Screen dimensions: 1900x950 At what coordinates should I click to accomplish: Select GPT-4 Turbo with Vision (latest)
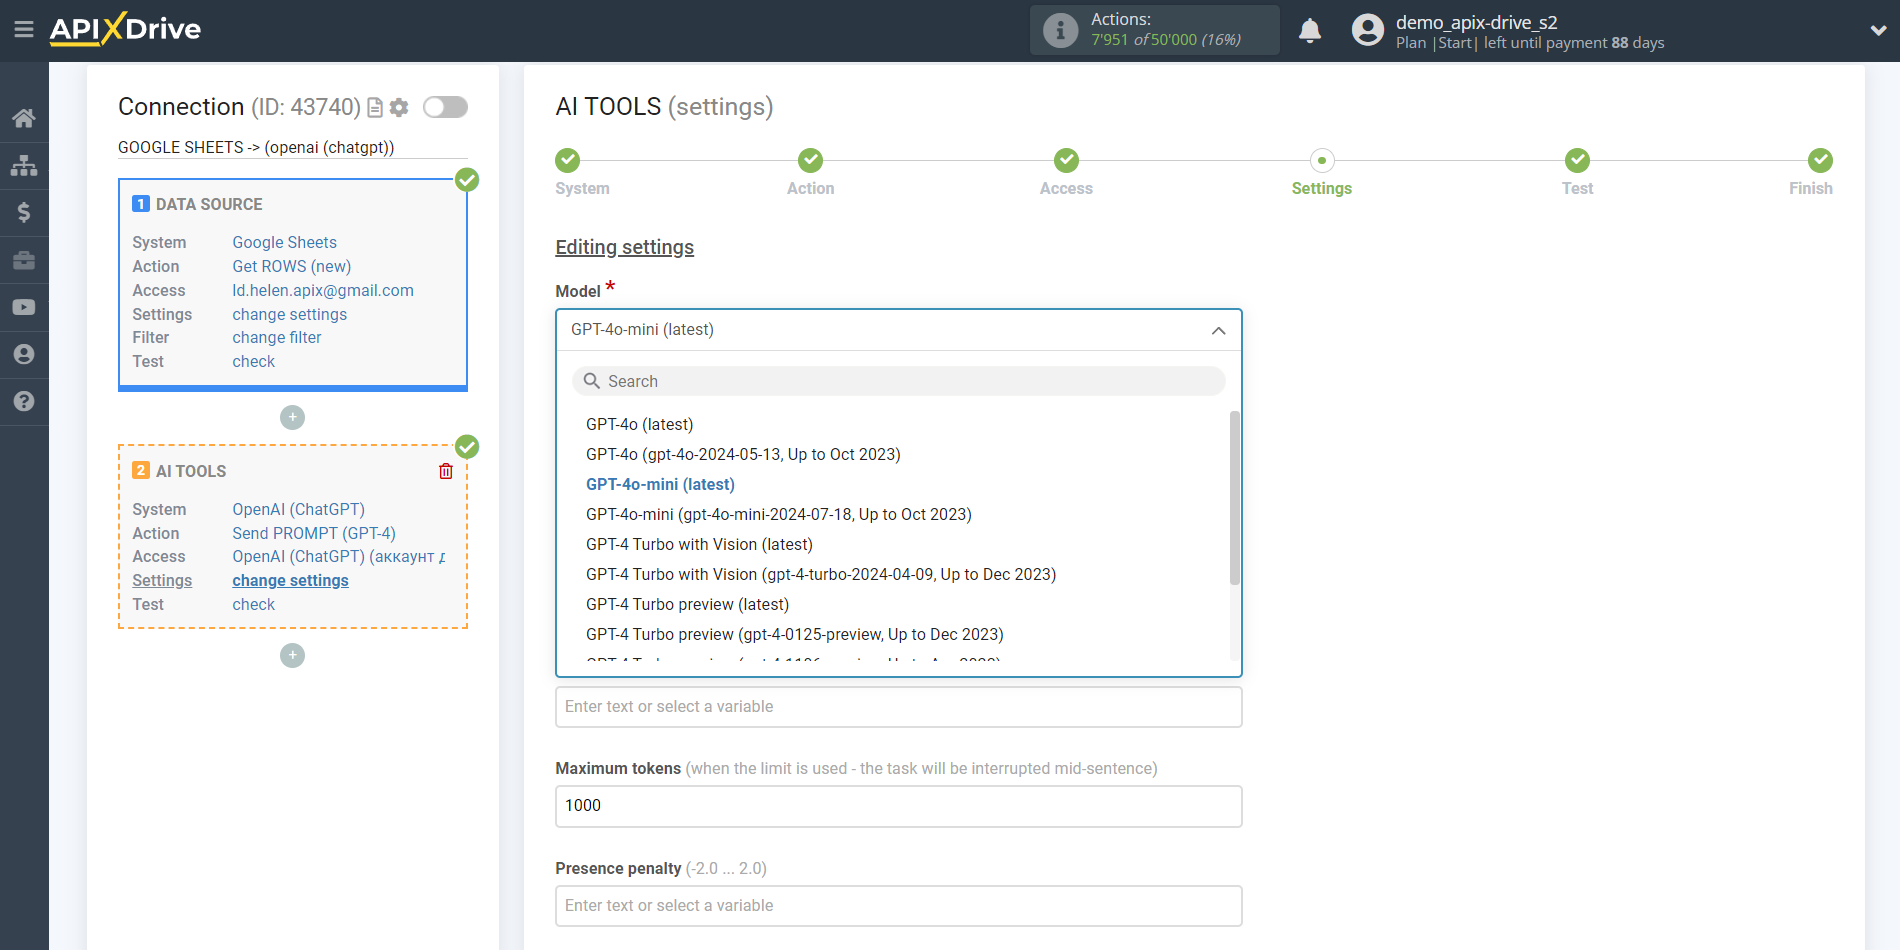[699, 544]
